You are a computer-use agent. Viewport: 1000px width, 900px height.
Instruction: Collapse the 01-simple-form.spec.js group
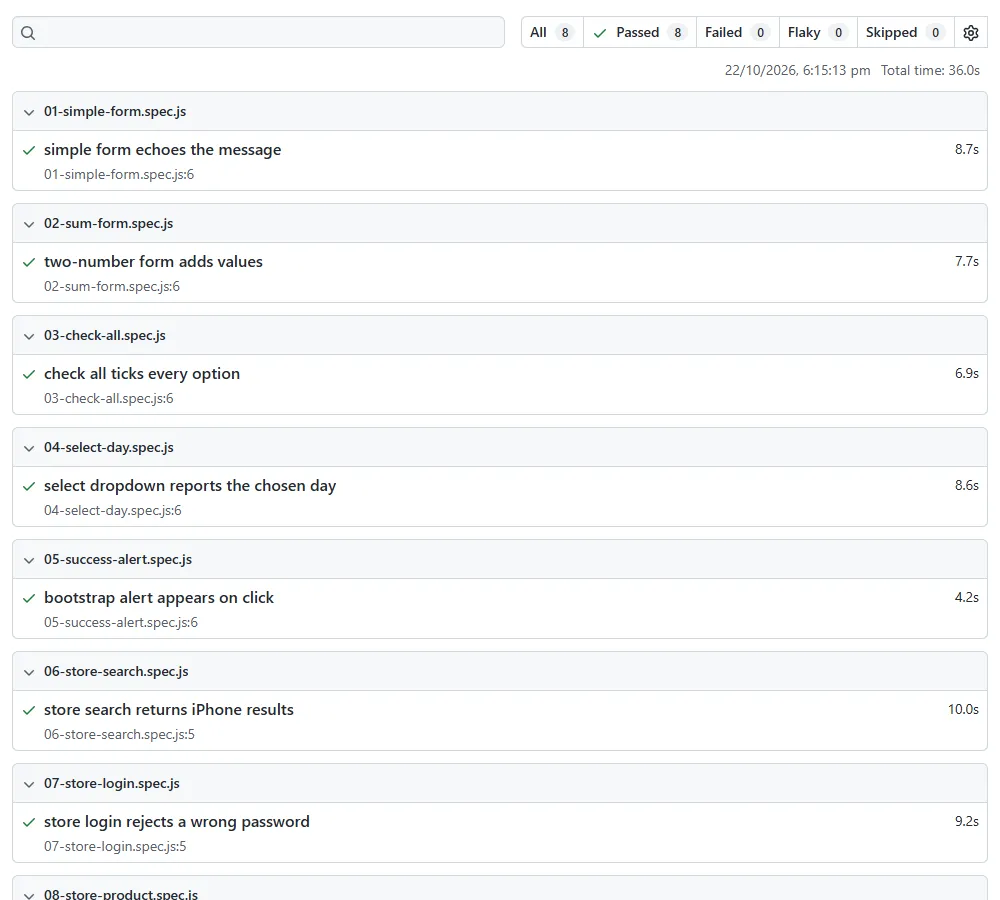[29, 112]
